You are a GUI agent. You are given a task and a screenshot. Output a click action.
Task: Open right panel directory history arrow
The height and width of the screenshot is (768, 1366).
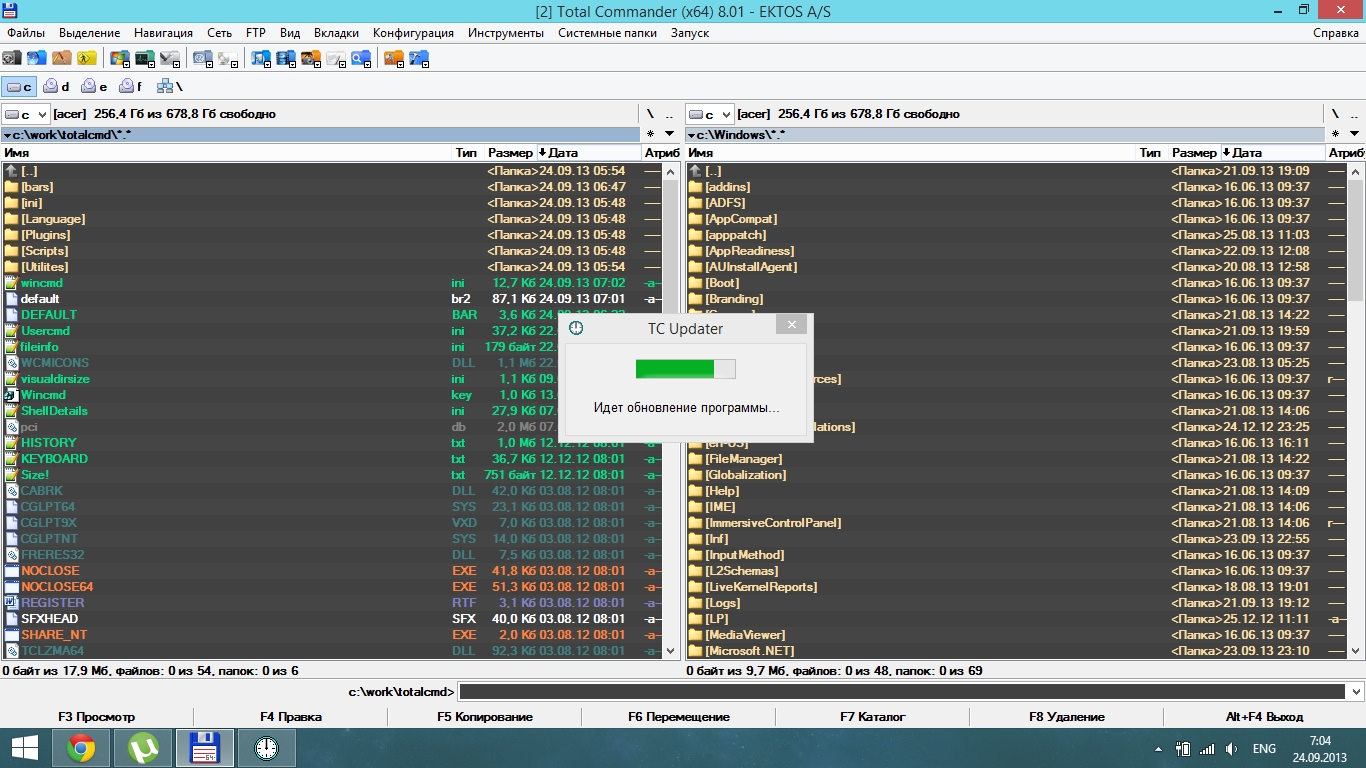1355,134
